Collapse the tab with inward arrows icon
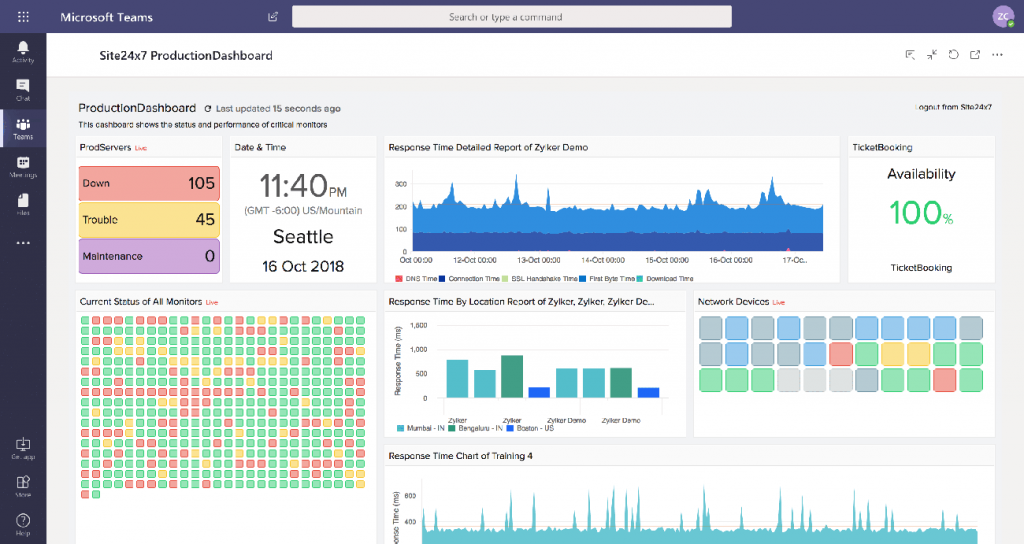Screen dimensions: 1024x544 (932, 55)
